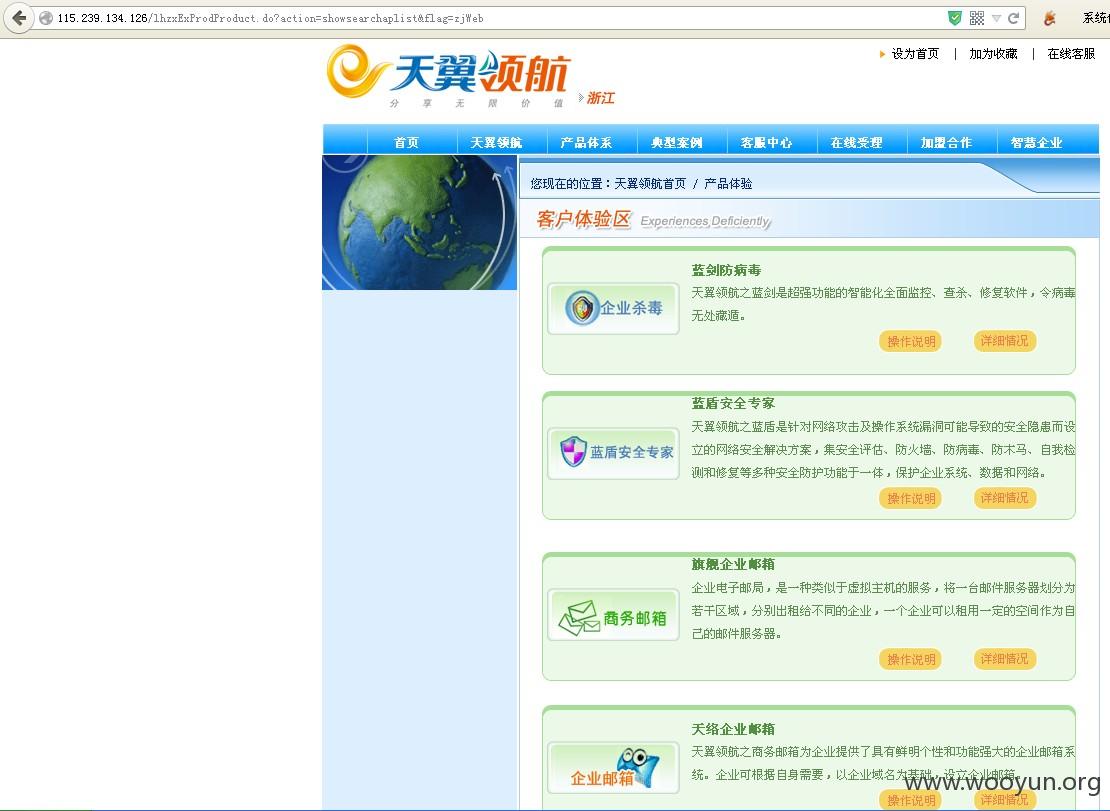Expand the address bar history dropdown arrow
1110x811 pixels.
click(996, 18)
